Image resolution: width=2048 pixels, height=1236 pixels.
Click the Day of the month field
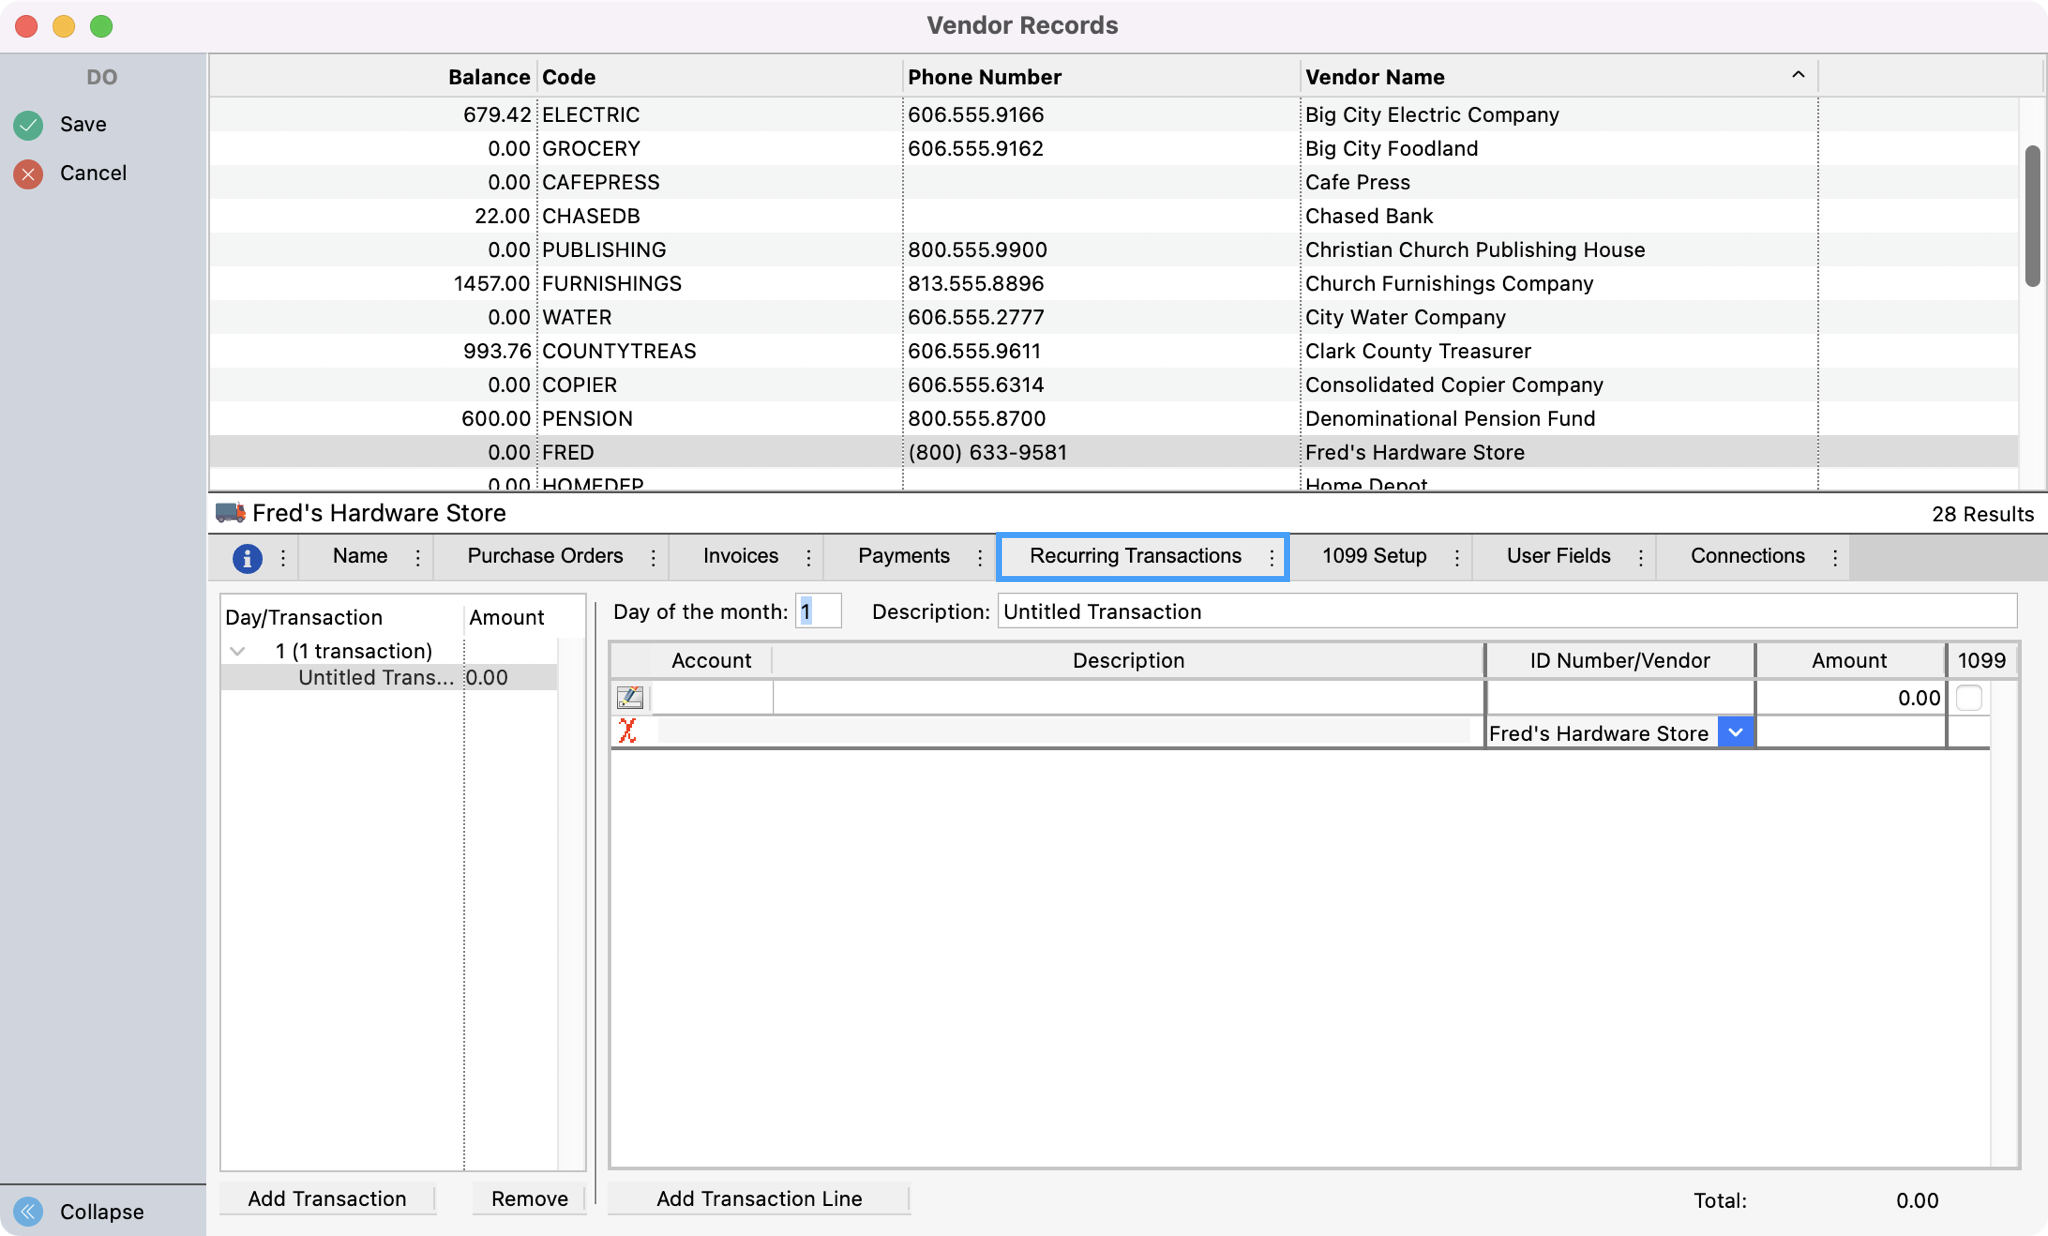tap(817, 611)
